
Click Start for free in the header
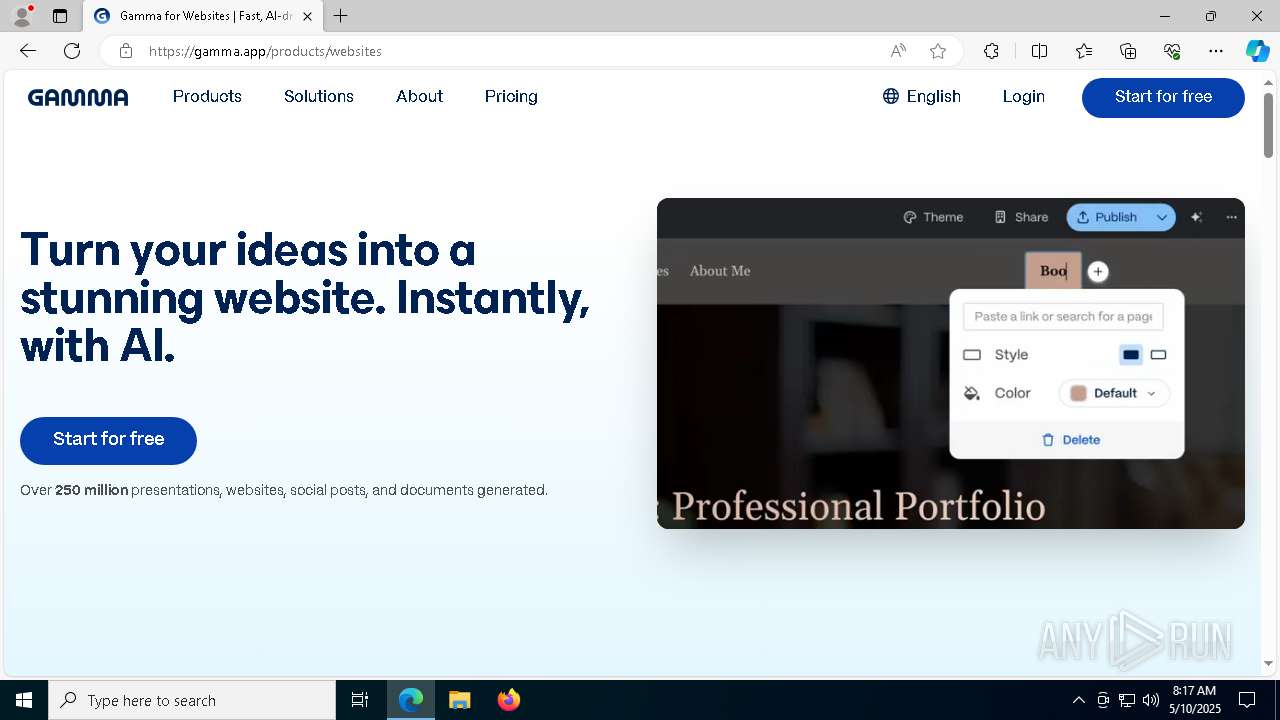[x=1163, y=97]
